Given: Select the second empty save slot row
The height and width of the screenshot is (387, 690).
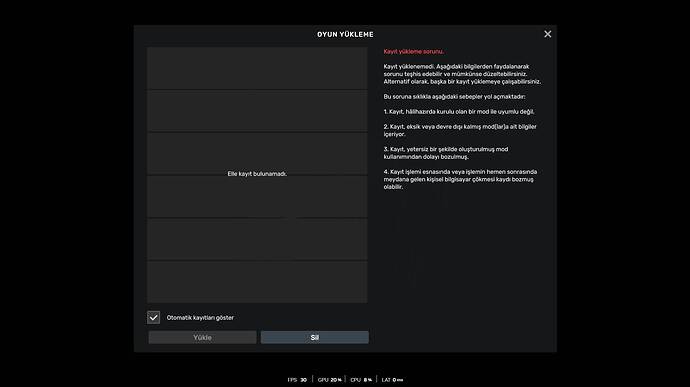Looking at the screenshot, I should (257, 111).
